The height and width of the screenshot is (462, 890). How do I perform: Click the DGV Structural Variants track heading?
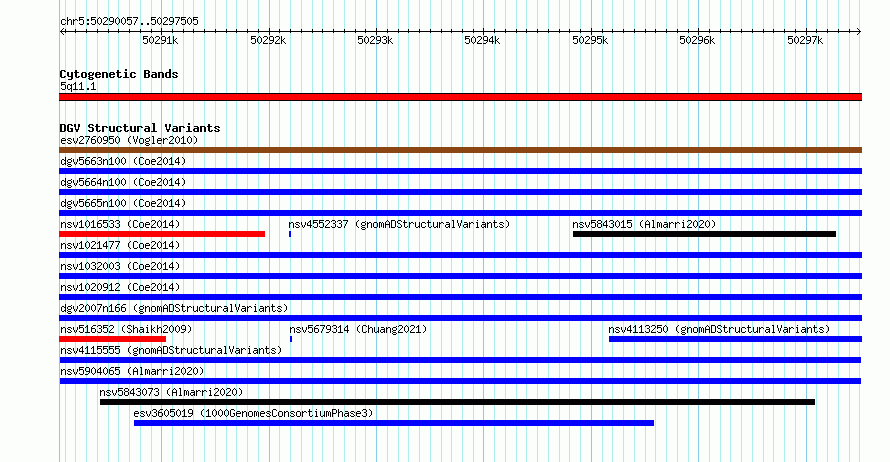(x=140, y=128)
